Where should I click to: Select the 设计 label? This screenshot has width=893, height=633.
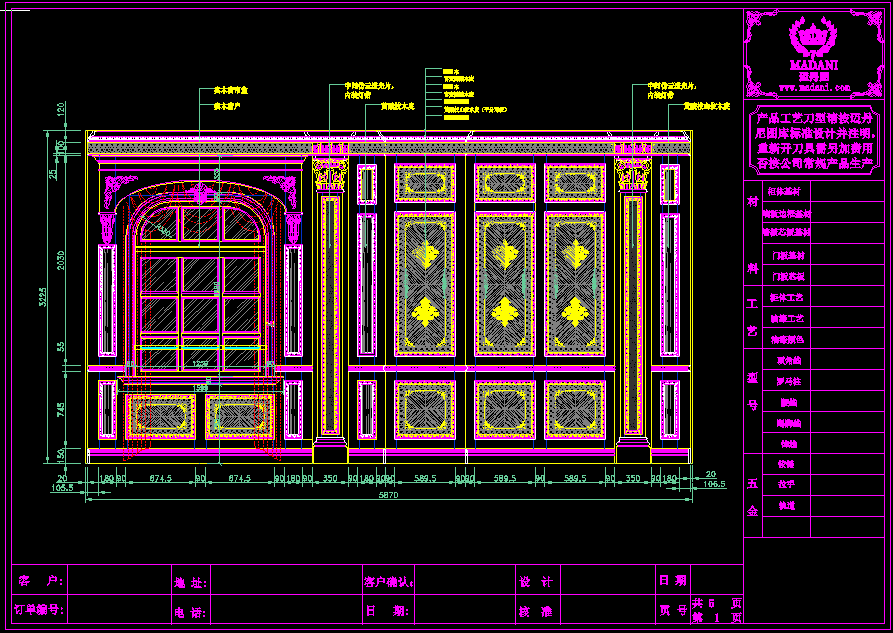click(535, 582)
